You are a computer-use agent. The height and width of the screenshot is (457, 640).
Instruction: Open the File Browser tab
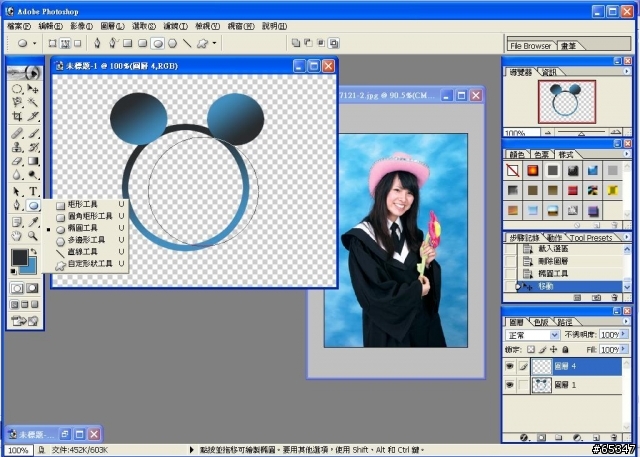pos(530,46)
